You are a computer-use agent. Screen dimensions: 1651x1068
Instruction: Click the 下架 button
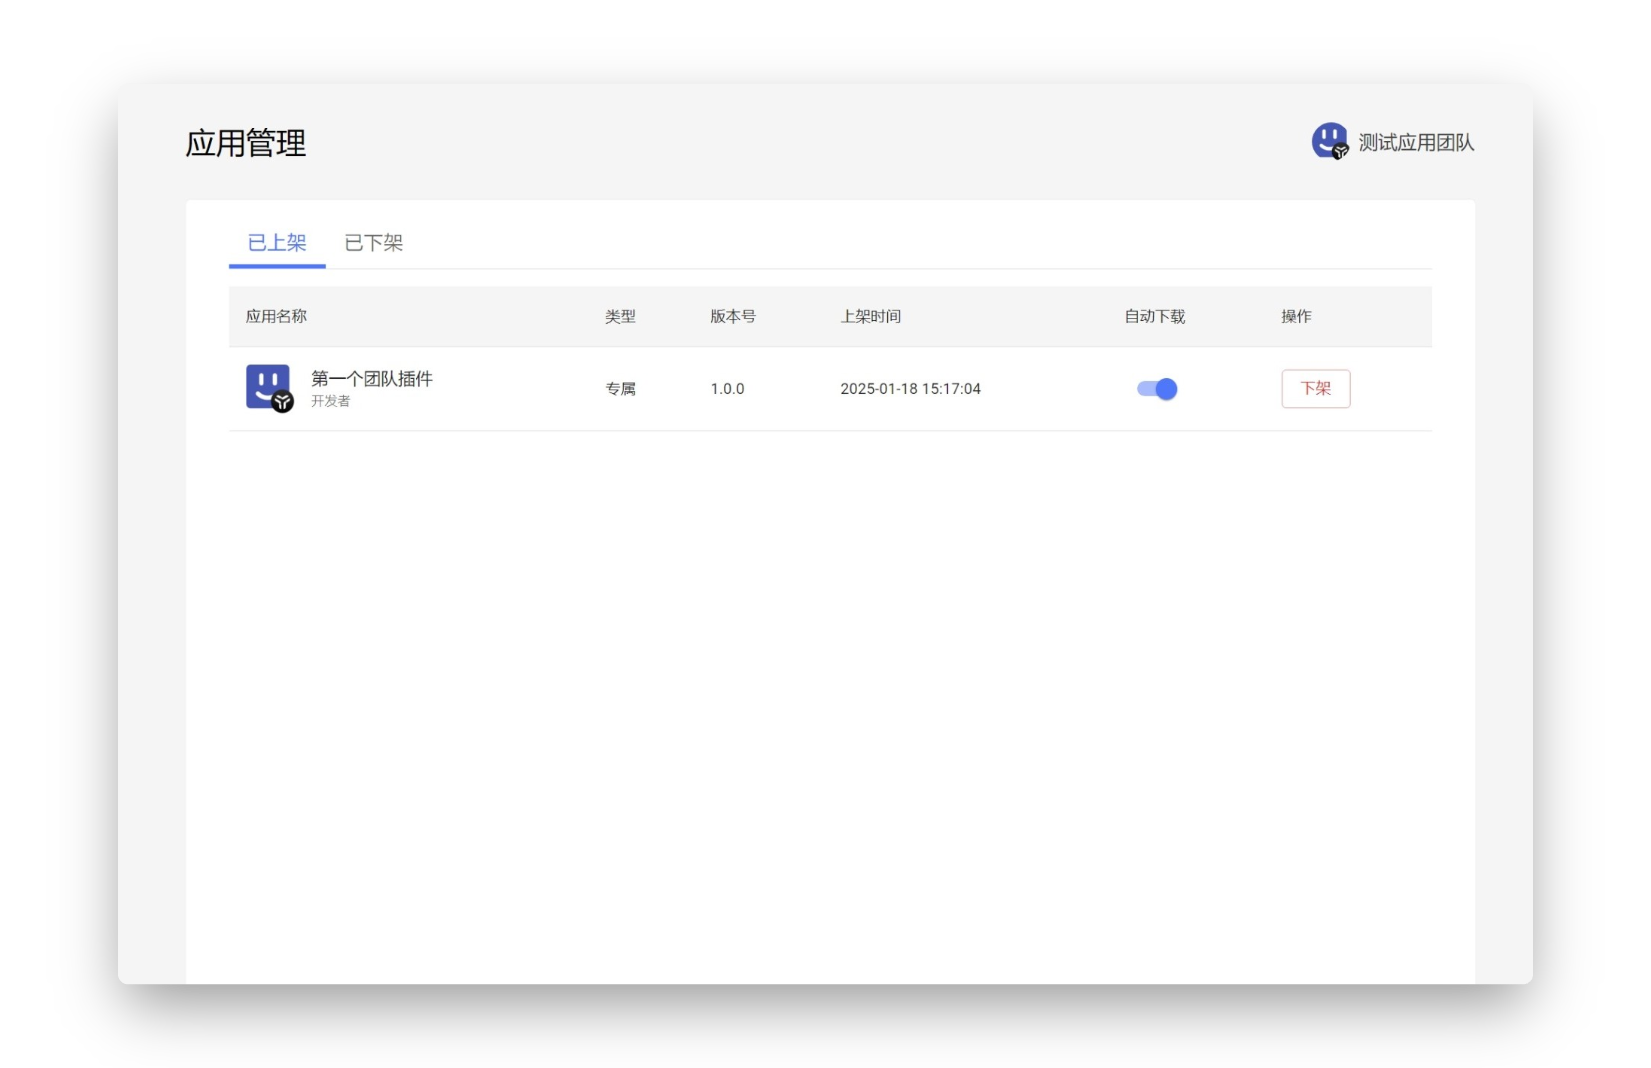pos(1315,388)
